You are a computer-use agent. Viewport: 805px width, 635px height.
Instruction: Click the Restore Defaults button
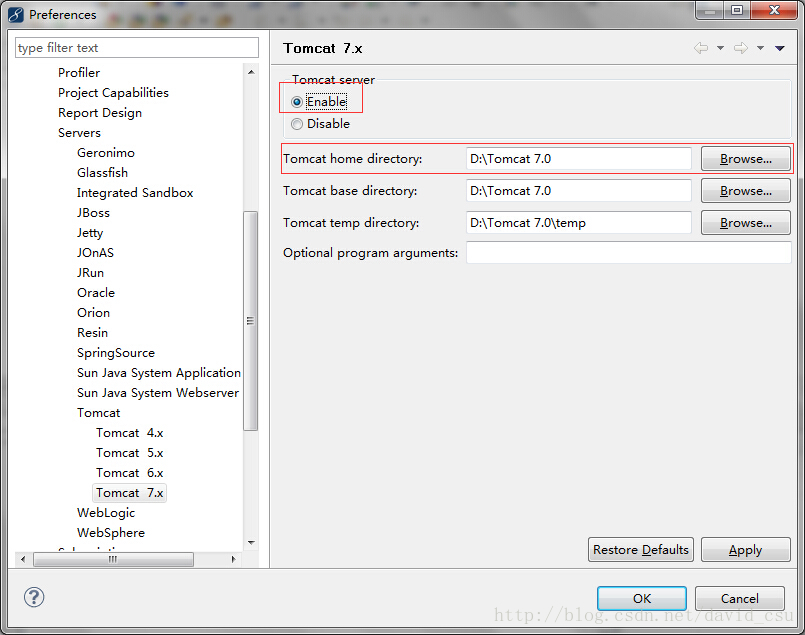pyautogui.click(x=641, y=549)
